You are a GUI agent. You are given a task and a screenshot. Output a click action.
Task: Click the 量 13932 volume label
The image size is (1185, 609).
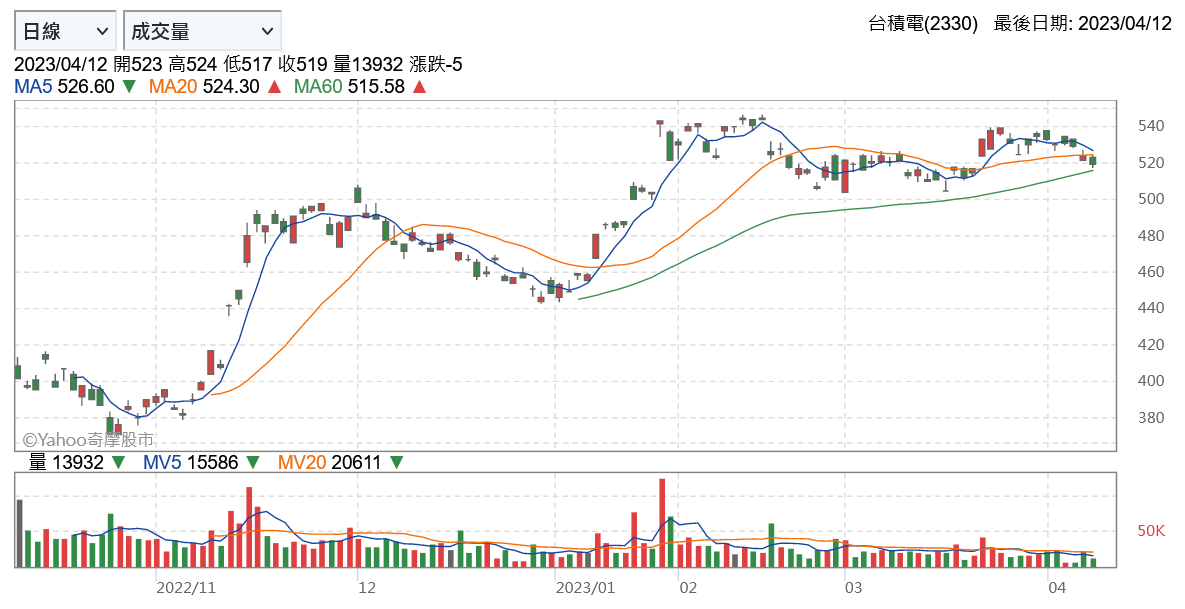(66, 462)
